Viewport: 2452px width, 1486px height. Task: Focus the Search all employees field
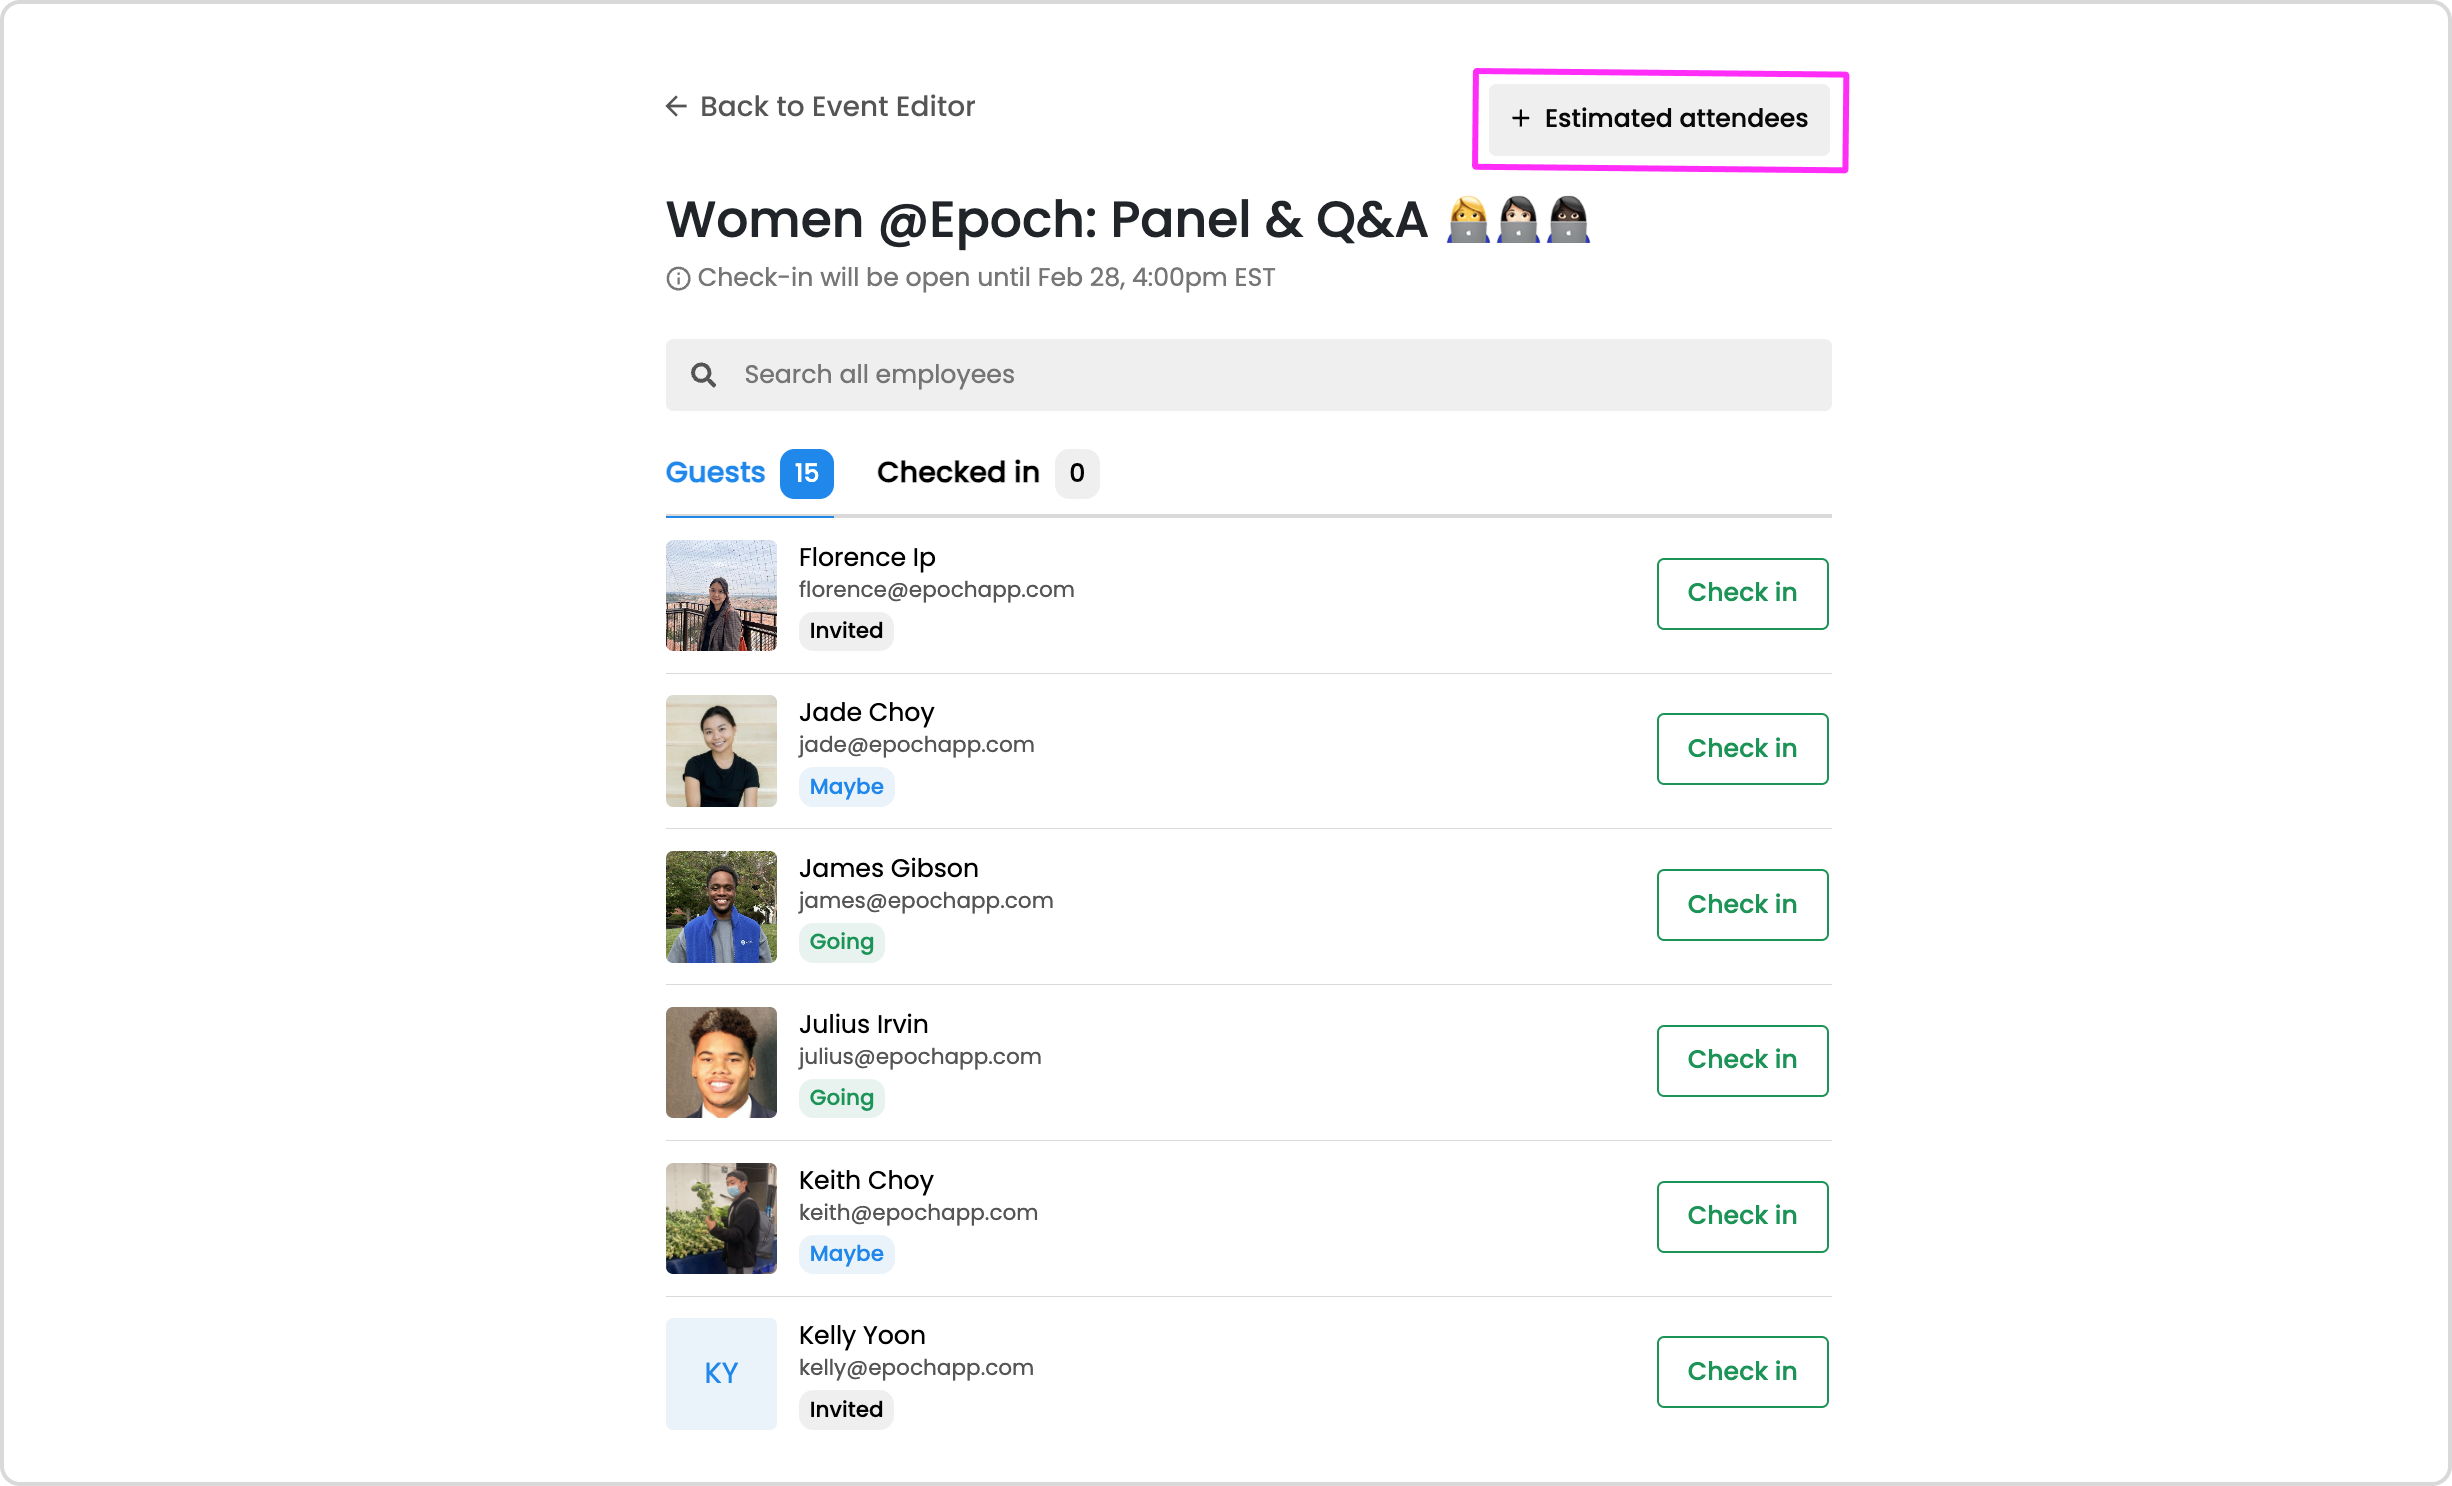pyautogui.click(x=1248, y=375)
